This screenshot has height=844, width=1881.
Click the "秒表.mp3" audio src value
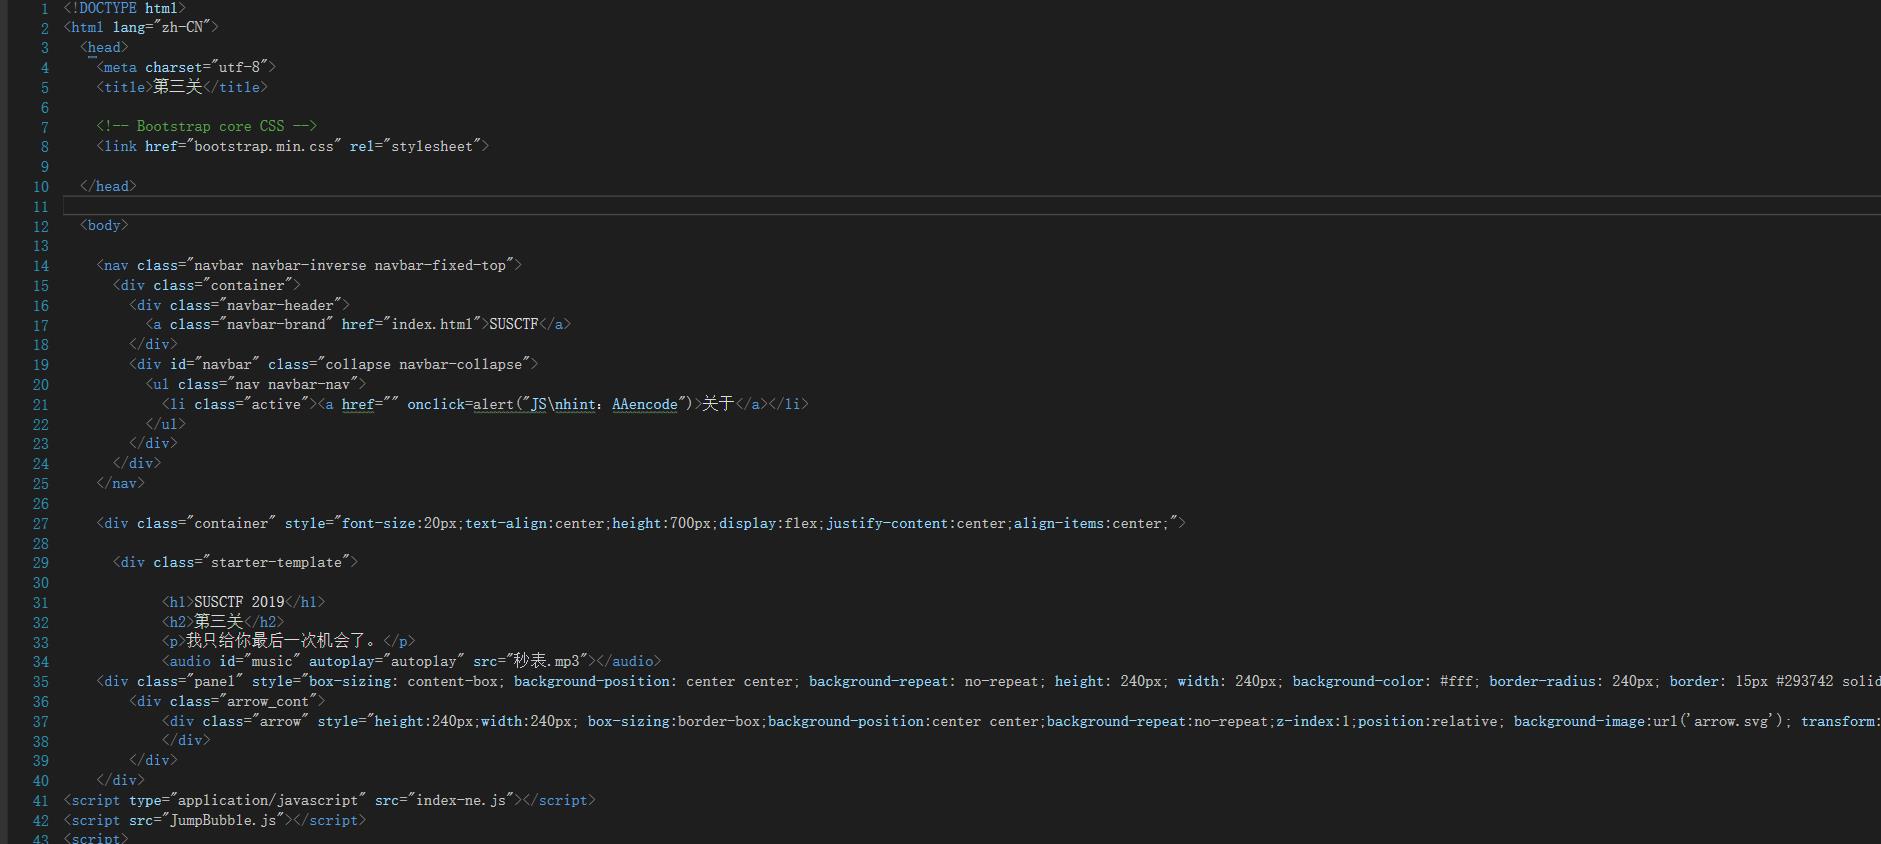(x=547, y=661)
